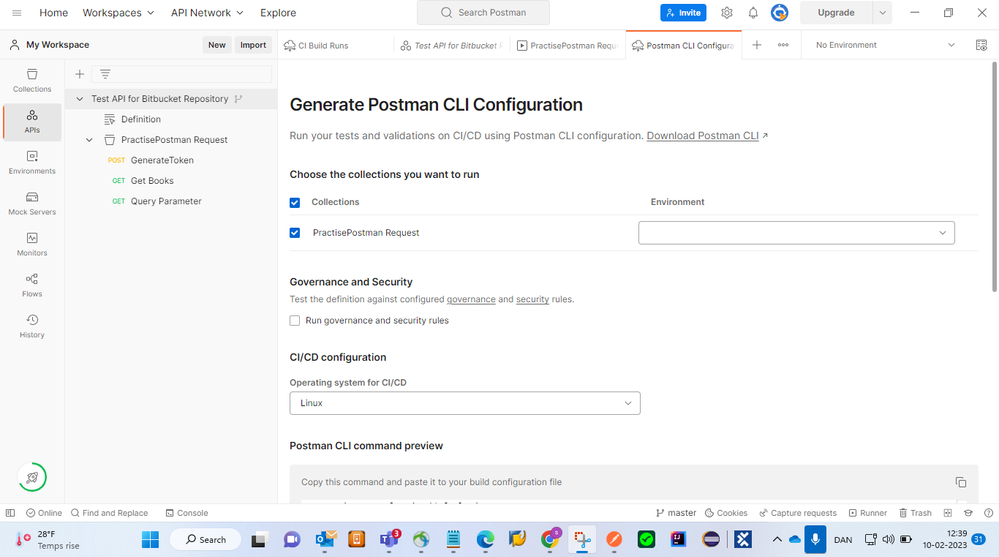999x557 pixels.
Task: Copy the Postman CLI command
Action: [961, 482]
